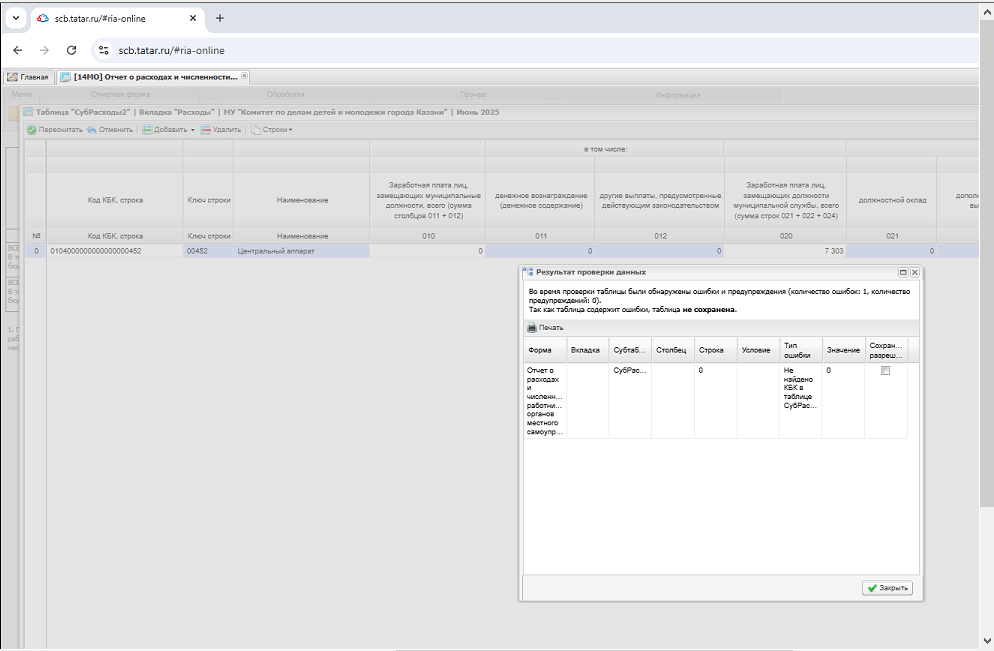Click the Центральный аппарат name cell
This screenshot has width=994, height=651.
click(x=302, y=251)
